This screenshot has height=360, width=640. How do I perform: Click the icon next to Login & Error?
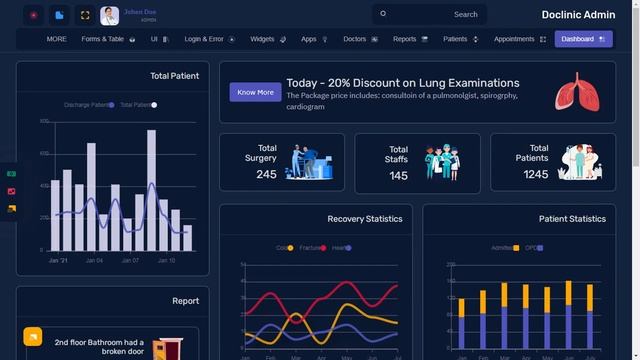tap(231, 40)
